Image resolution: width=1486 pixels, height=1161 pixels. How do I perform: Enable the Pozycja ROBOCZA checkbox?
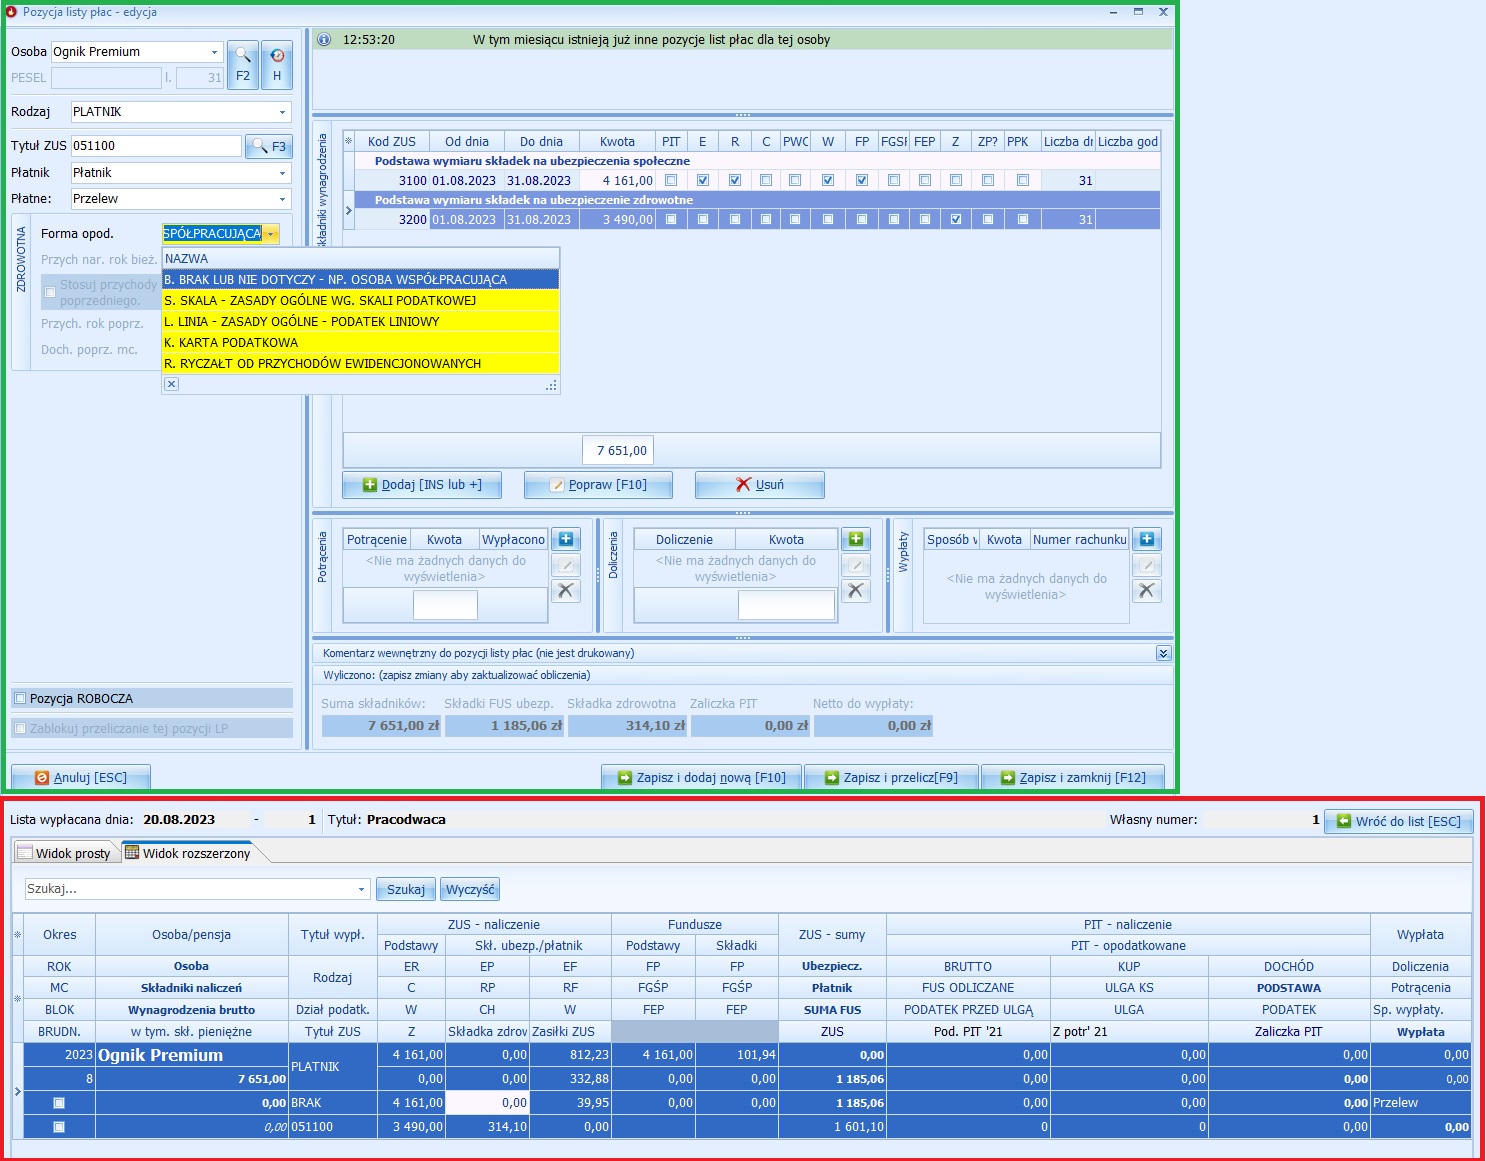click(20, 698)
